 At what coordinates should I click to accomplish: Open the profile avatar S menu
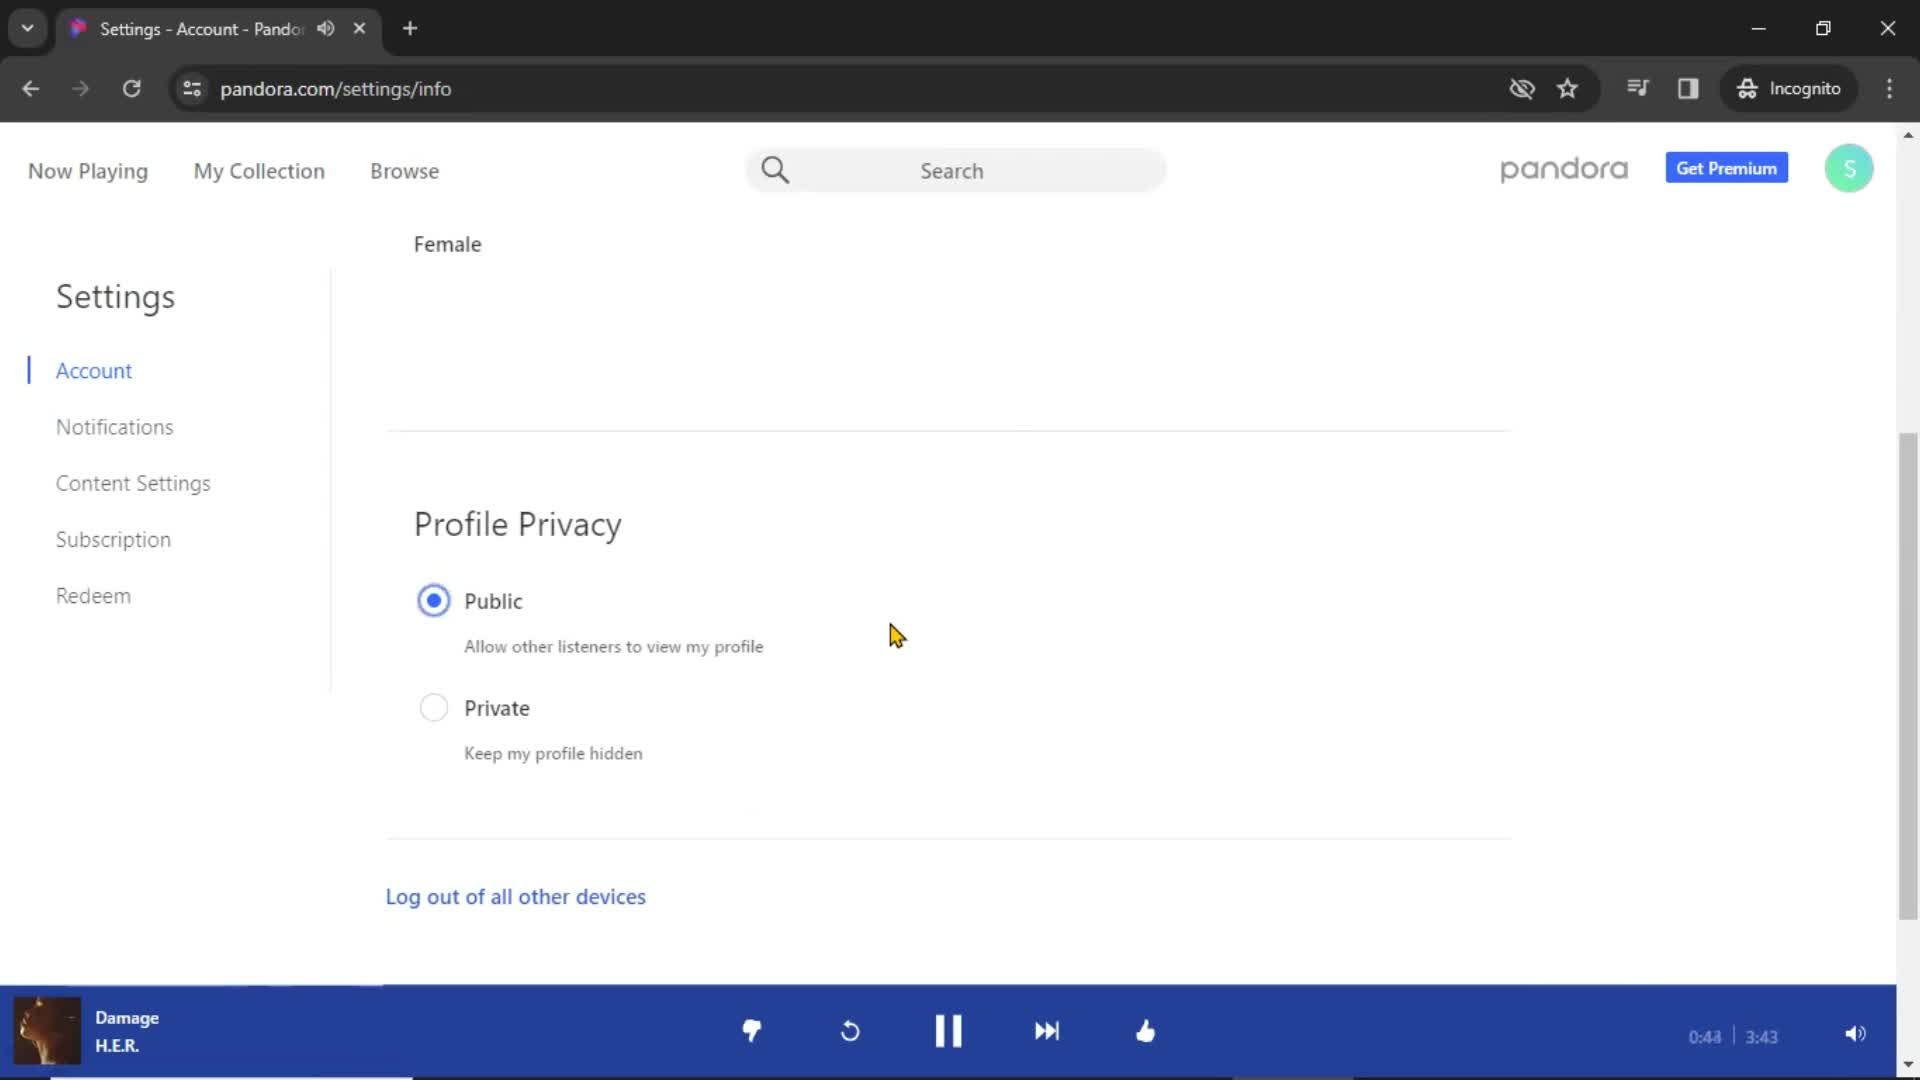coord(1849,168)
